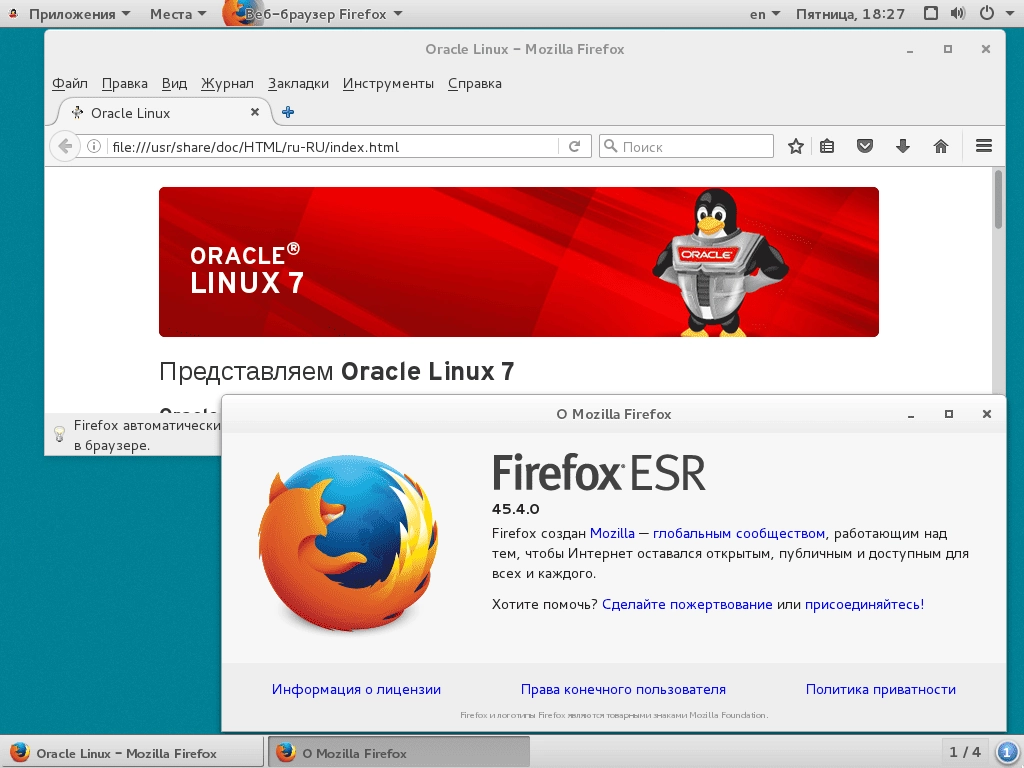This screenshot has width=1024, height=768.
Task: Maximize the About Mozilla Firefox dialog
Action: (949, 414)
